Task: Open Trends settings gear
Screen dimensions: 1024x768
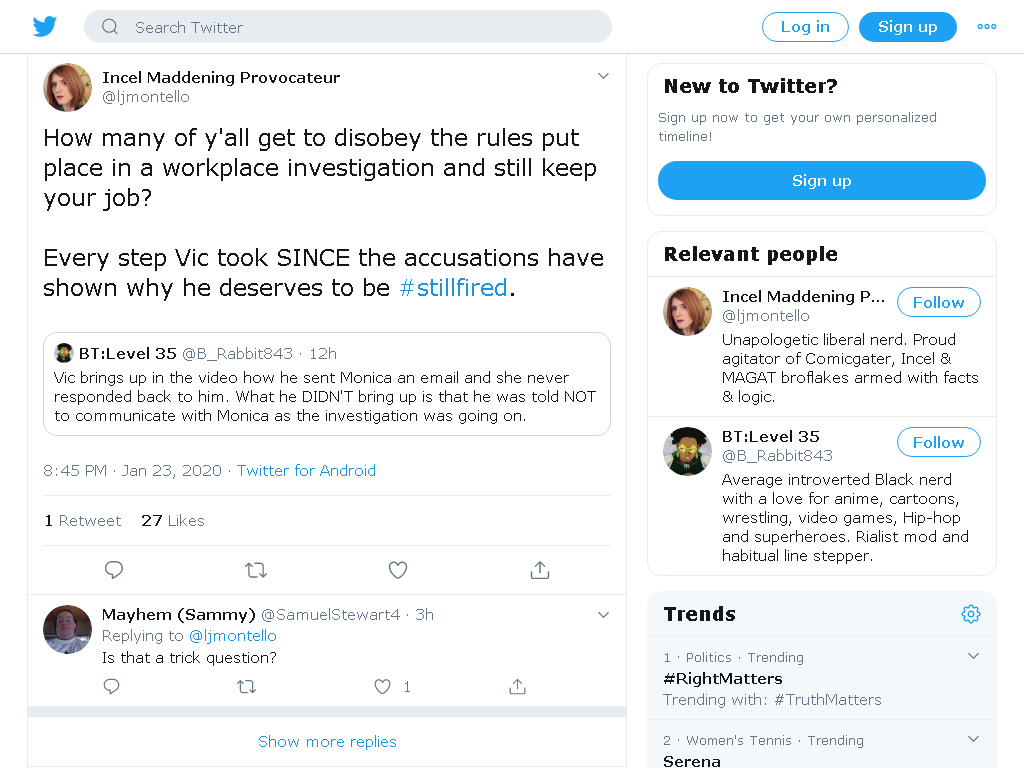Action: (970, 614)
